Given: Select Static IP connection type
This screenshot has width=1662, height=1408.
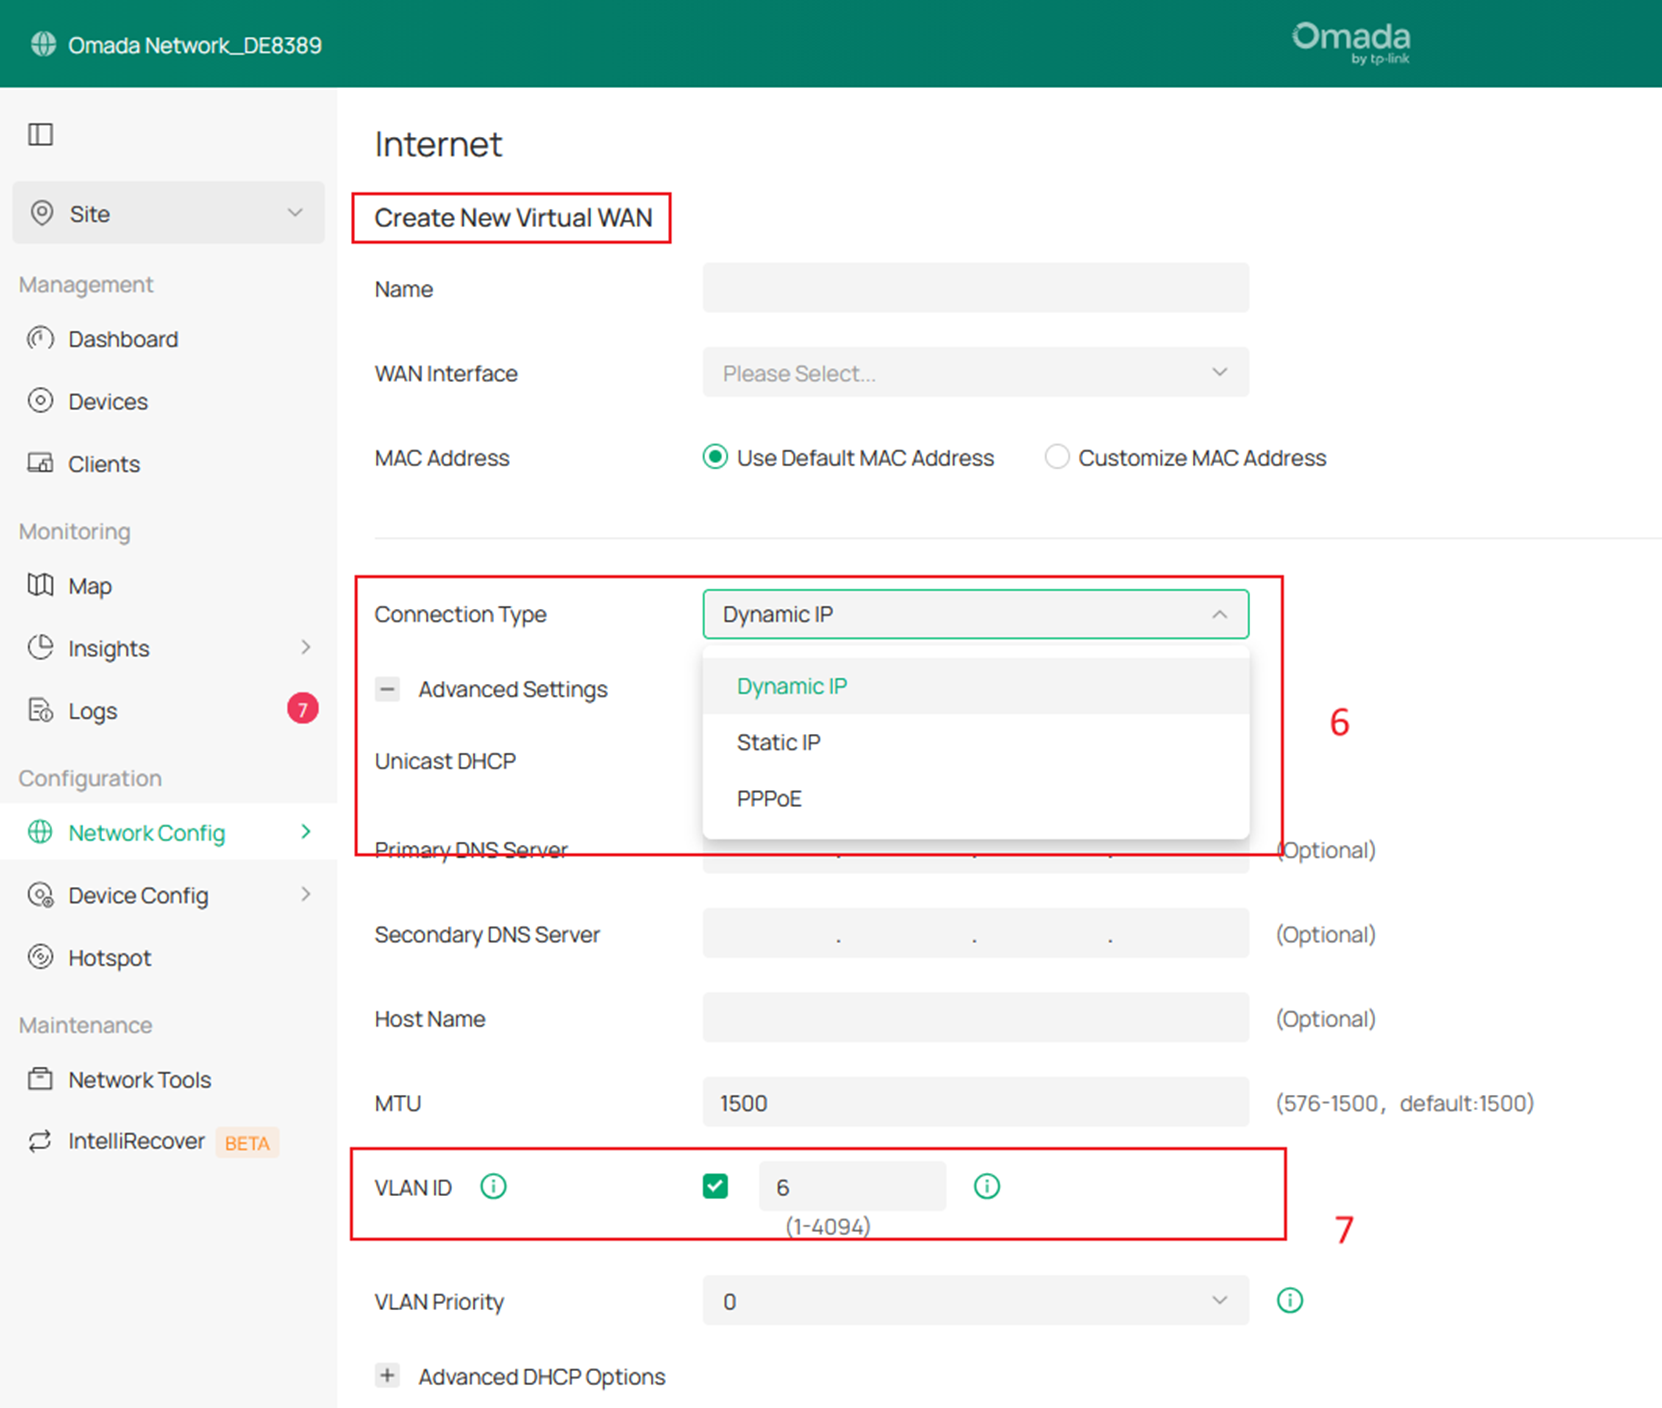Looking at the screenshot, I should pos(778,742).
